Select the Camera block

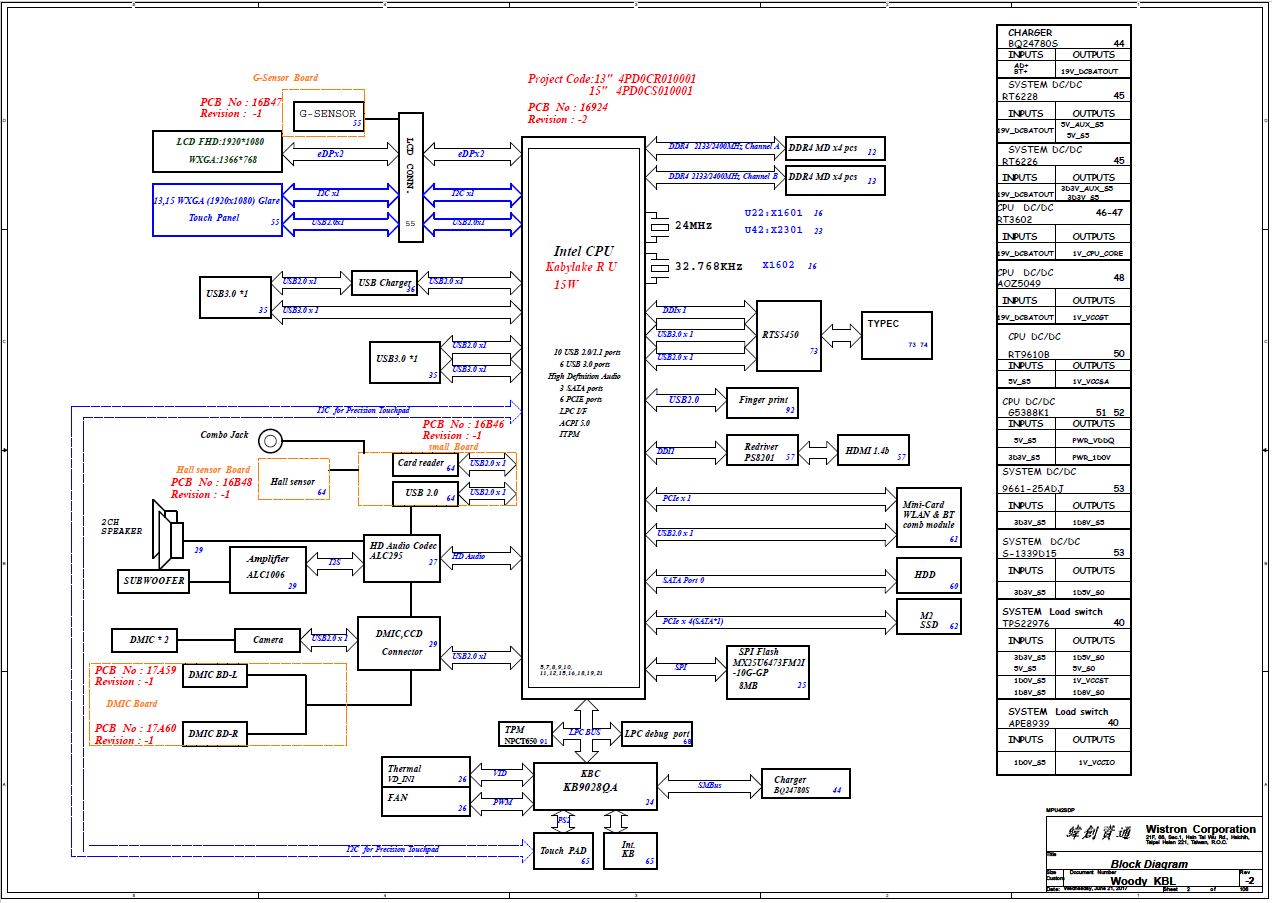268,639
